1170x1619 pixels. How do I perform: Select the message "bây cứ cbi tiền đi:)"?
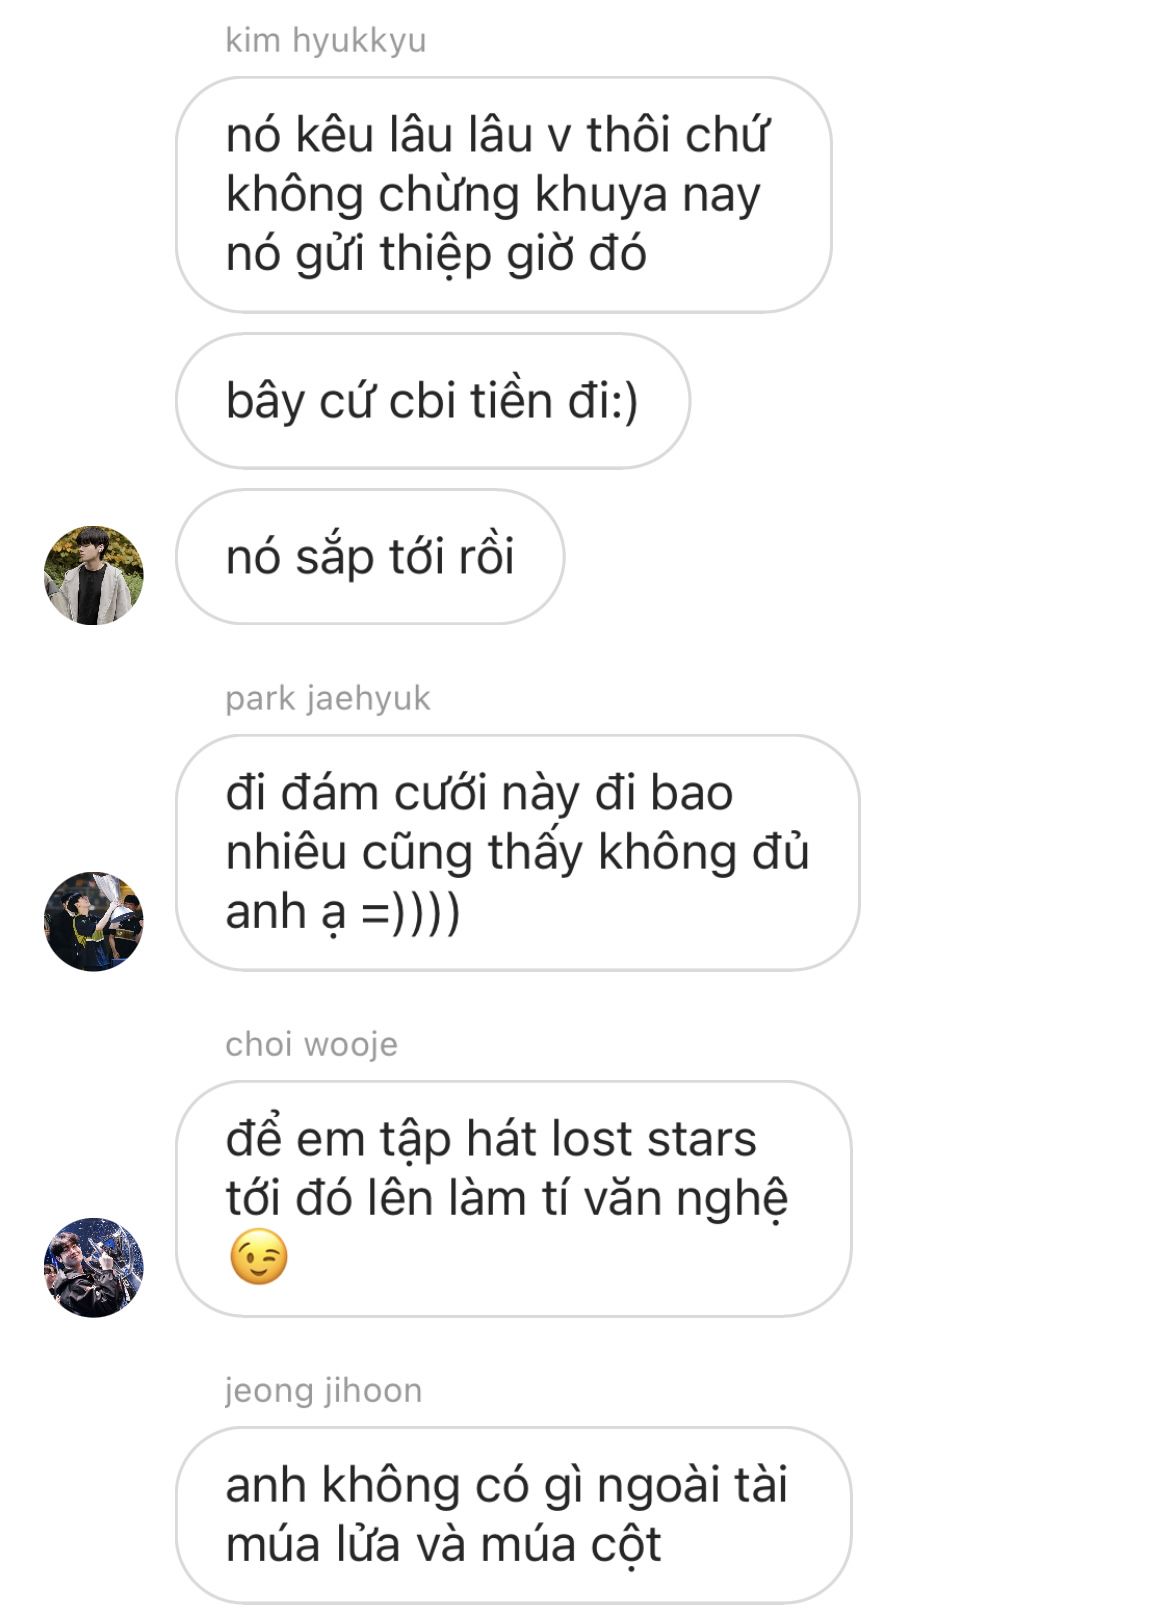pyautogui.click(x=433, y=401)
